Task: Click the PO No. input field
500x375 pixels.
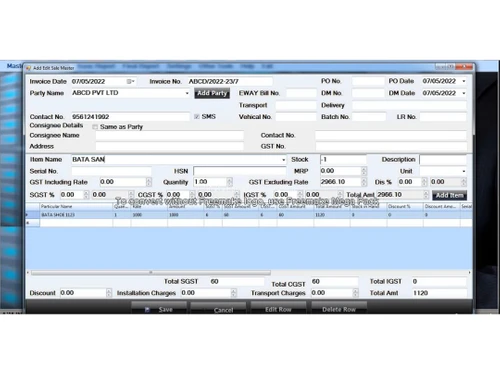Action: (368, 81)
